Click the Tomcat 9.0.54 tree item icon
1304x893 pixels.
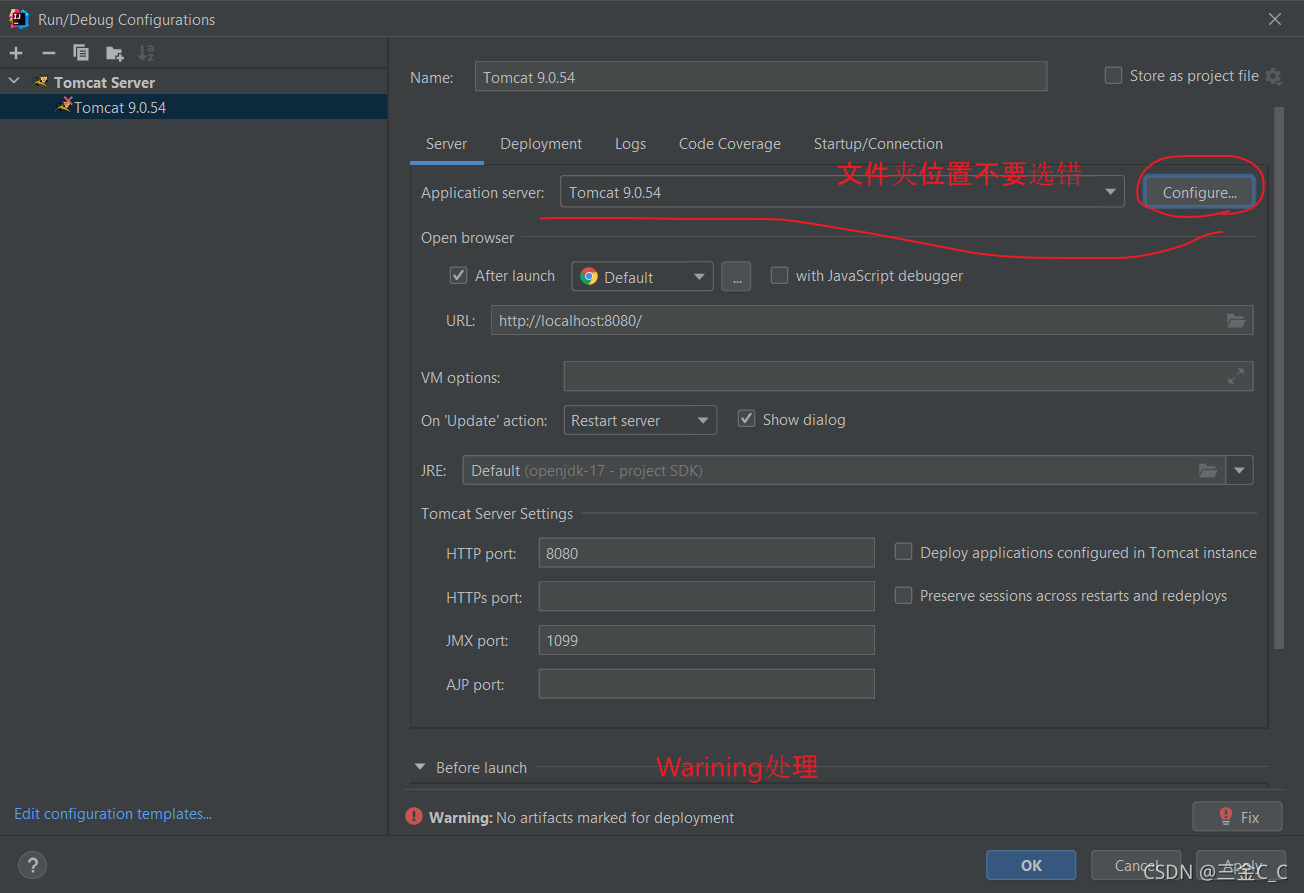[65, 105]
